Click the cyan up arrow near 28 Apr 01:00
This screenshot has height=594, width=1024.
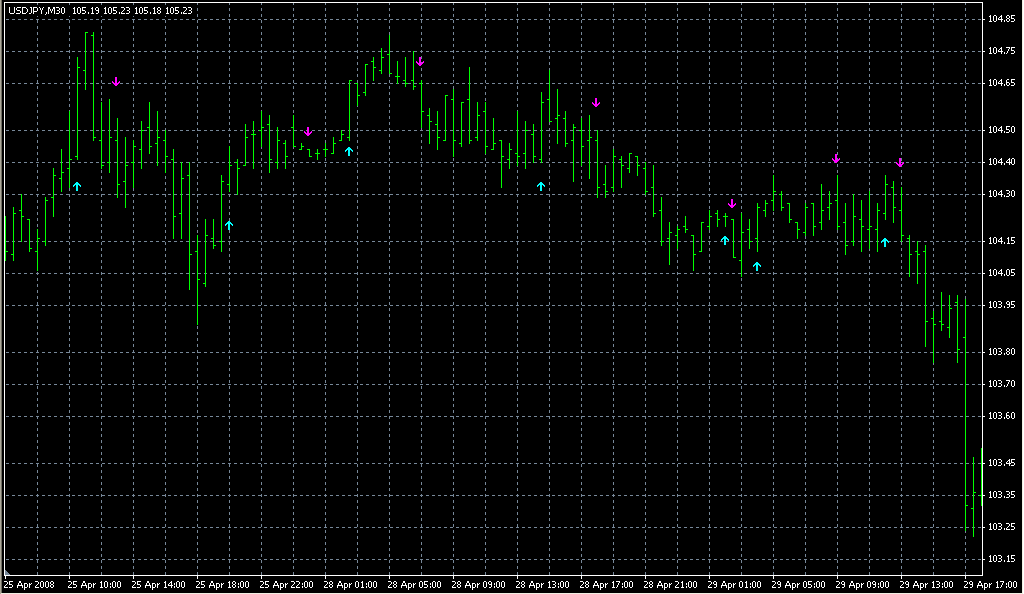[x=349, y=151]
